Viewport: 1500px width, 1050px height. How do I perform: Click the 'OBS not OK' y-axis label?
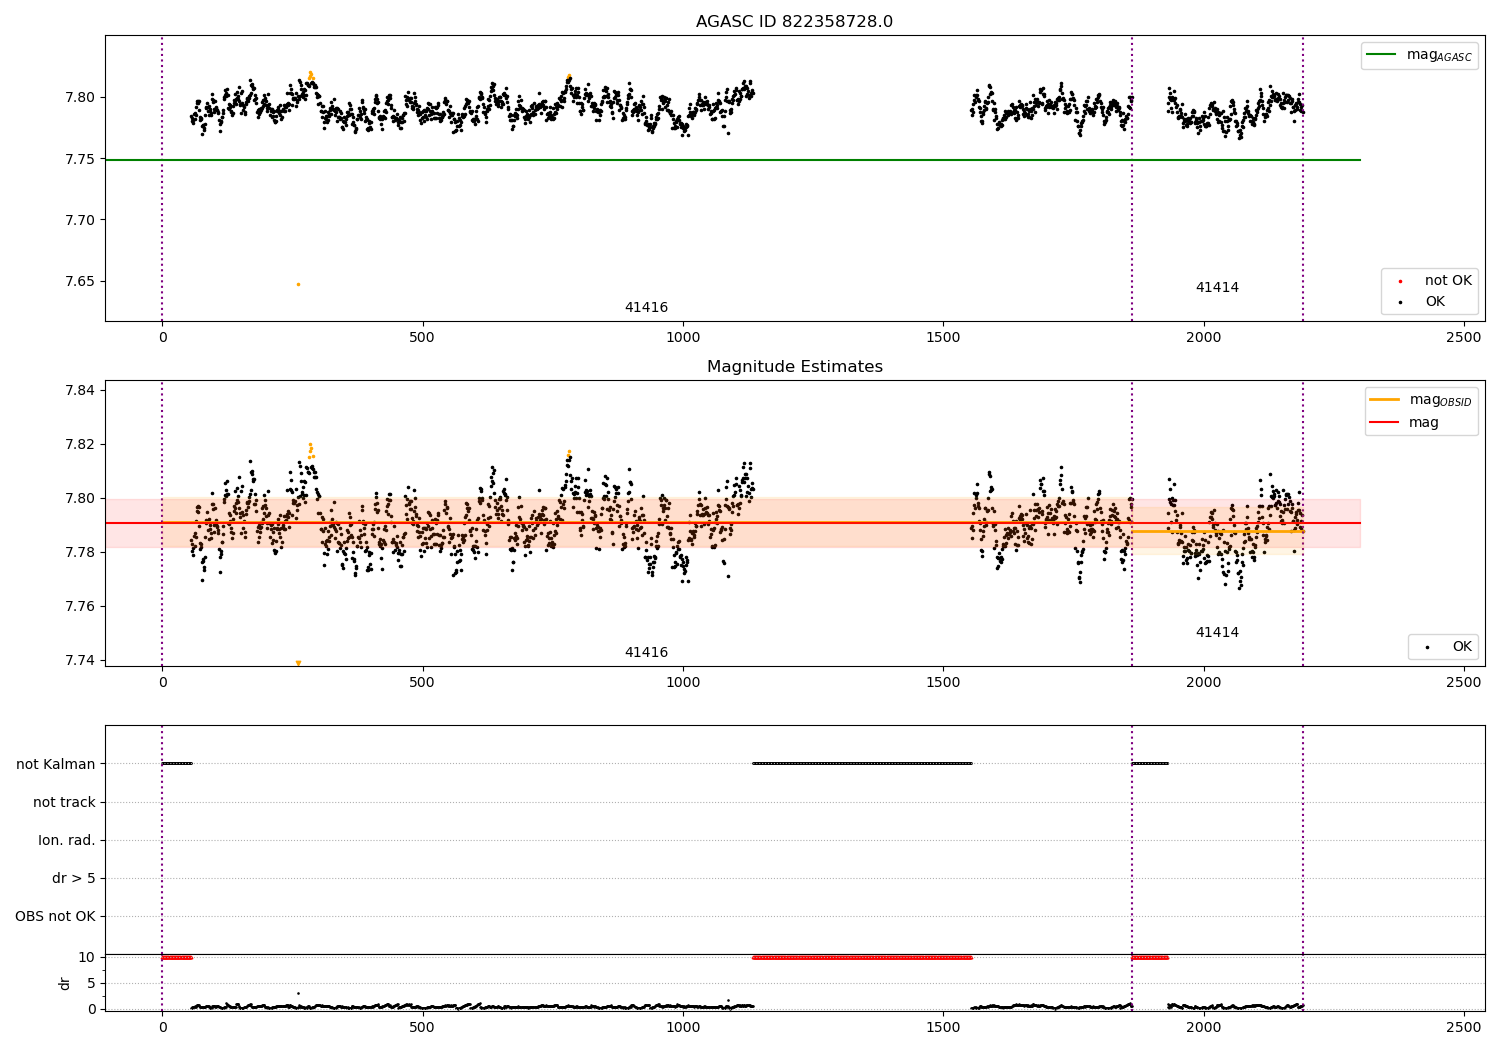coord(56,916)
